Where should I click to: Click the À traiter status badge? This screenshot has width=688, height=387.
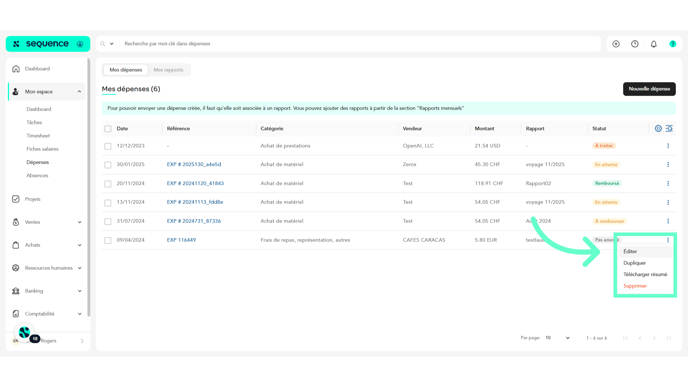(x=604, y=146)
